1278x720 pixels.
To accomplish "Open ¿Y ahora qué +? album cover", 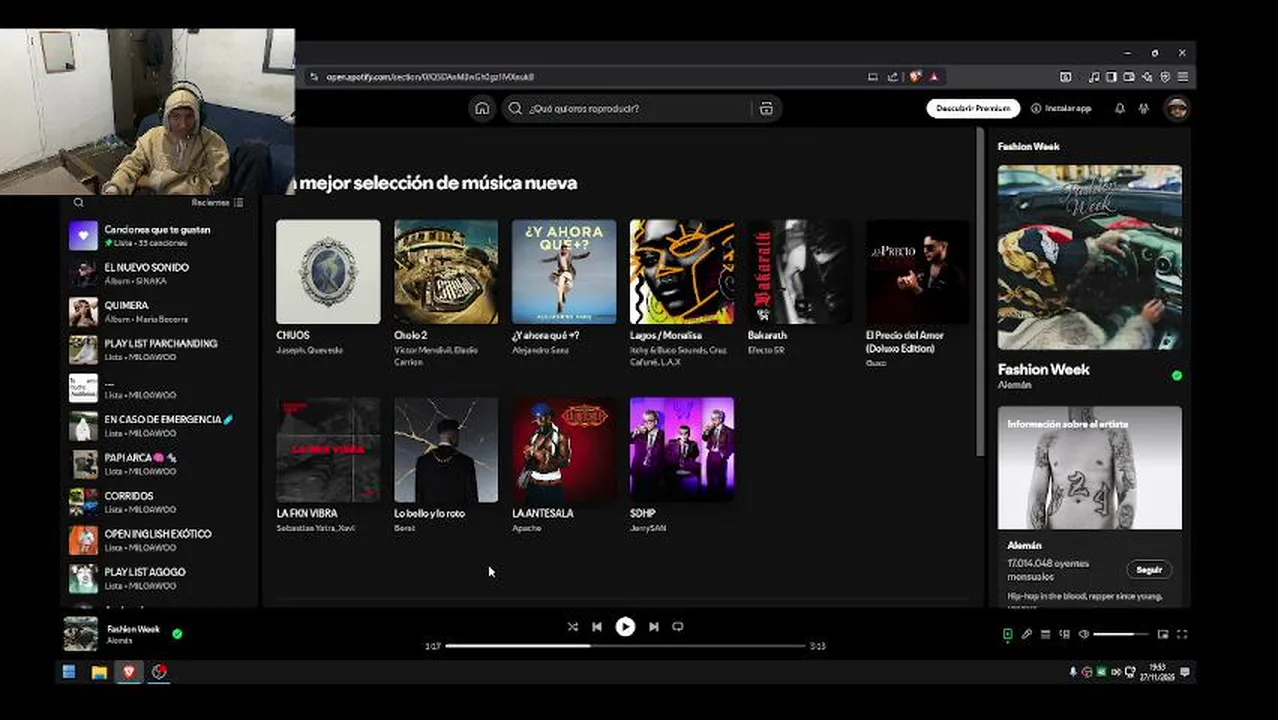I will [564, 272].
